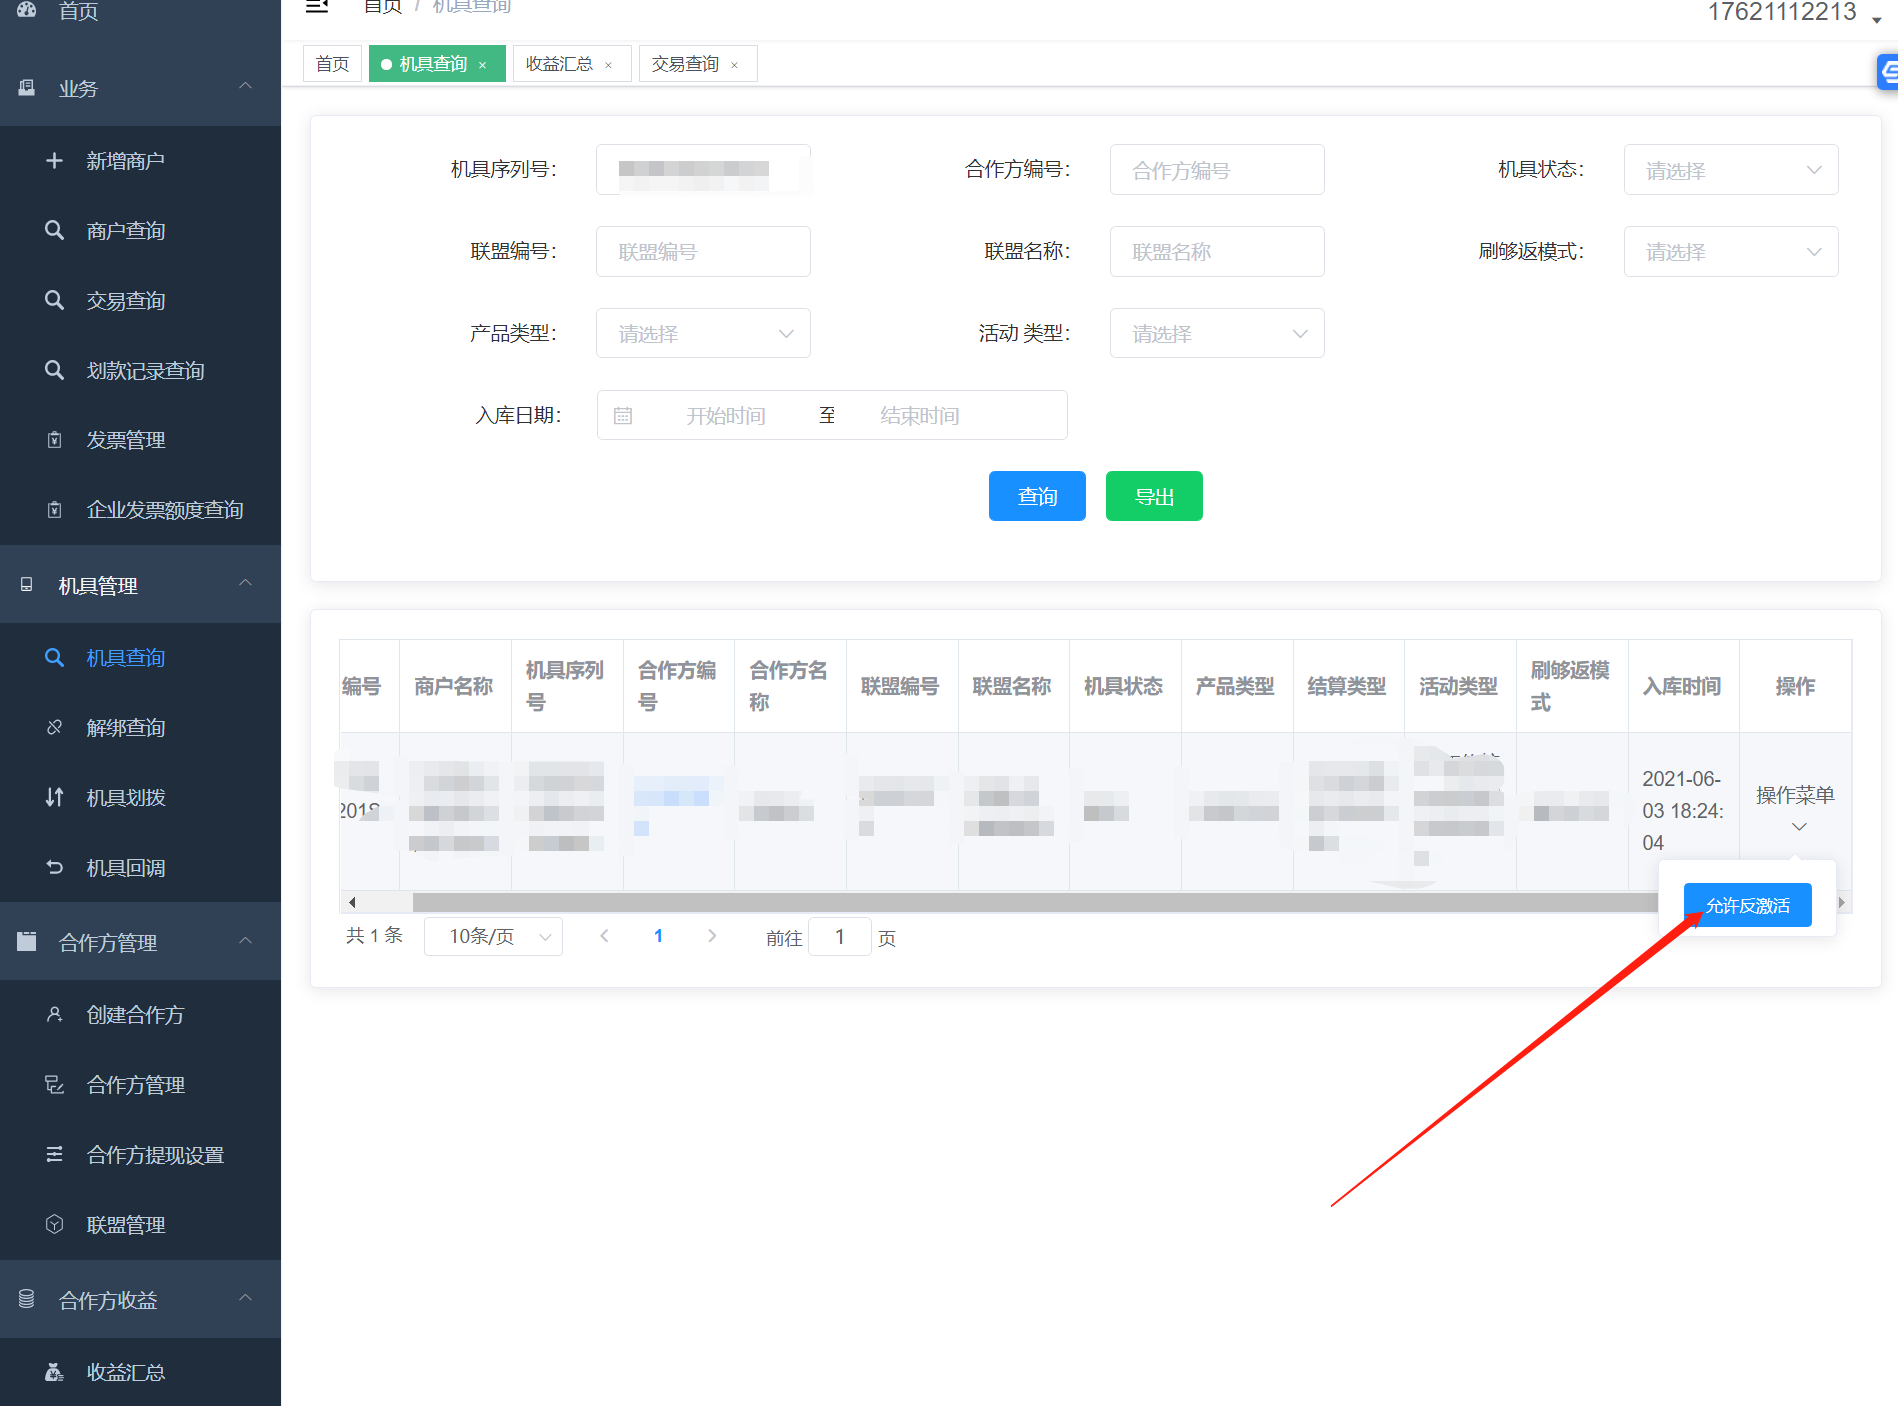
Task: Click the blue 查询 button
Action: [1037, 497]
